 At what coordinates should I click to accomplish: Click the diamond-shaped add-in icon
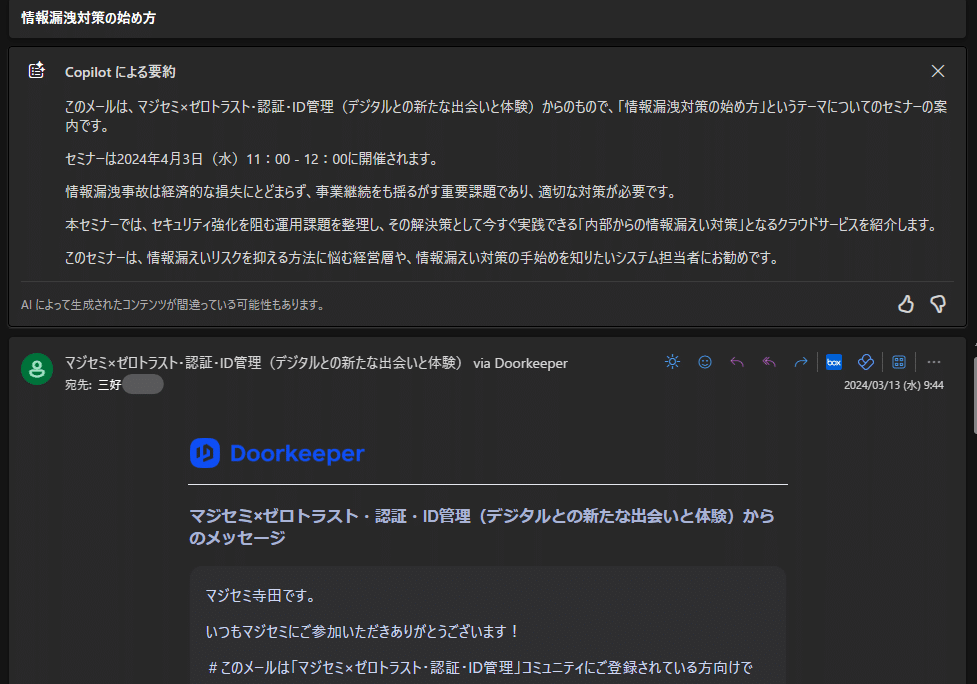point(866,362)
